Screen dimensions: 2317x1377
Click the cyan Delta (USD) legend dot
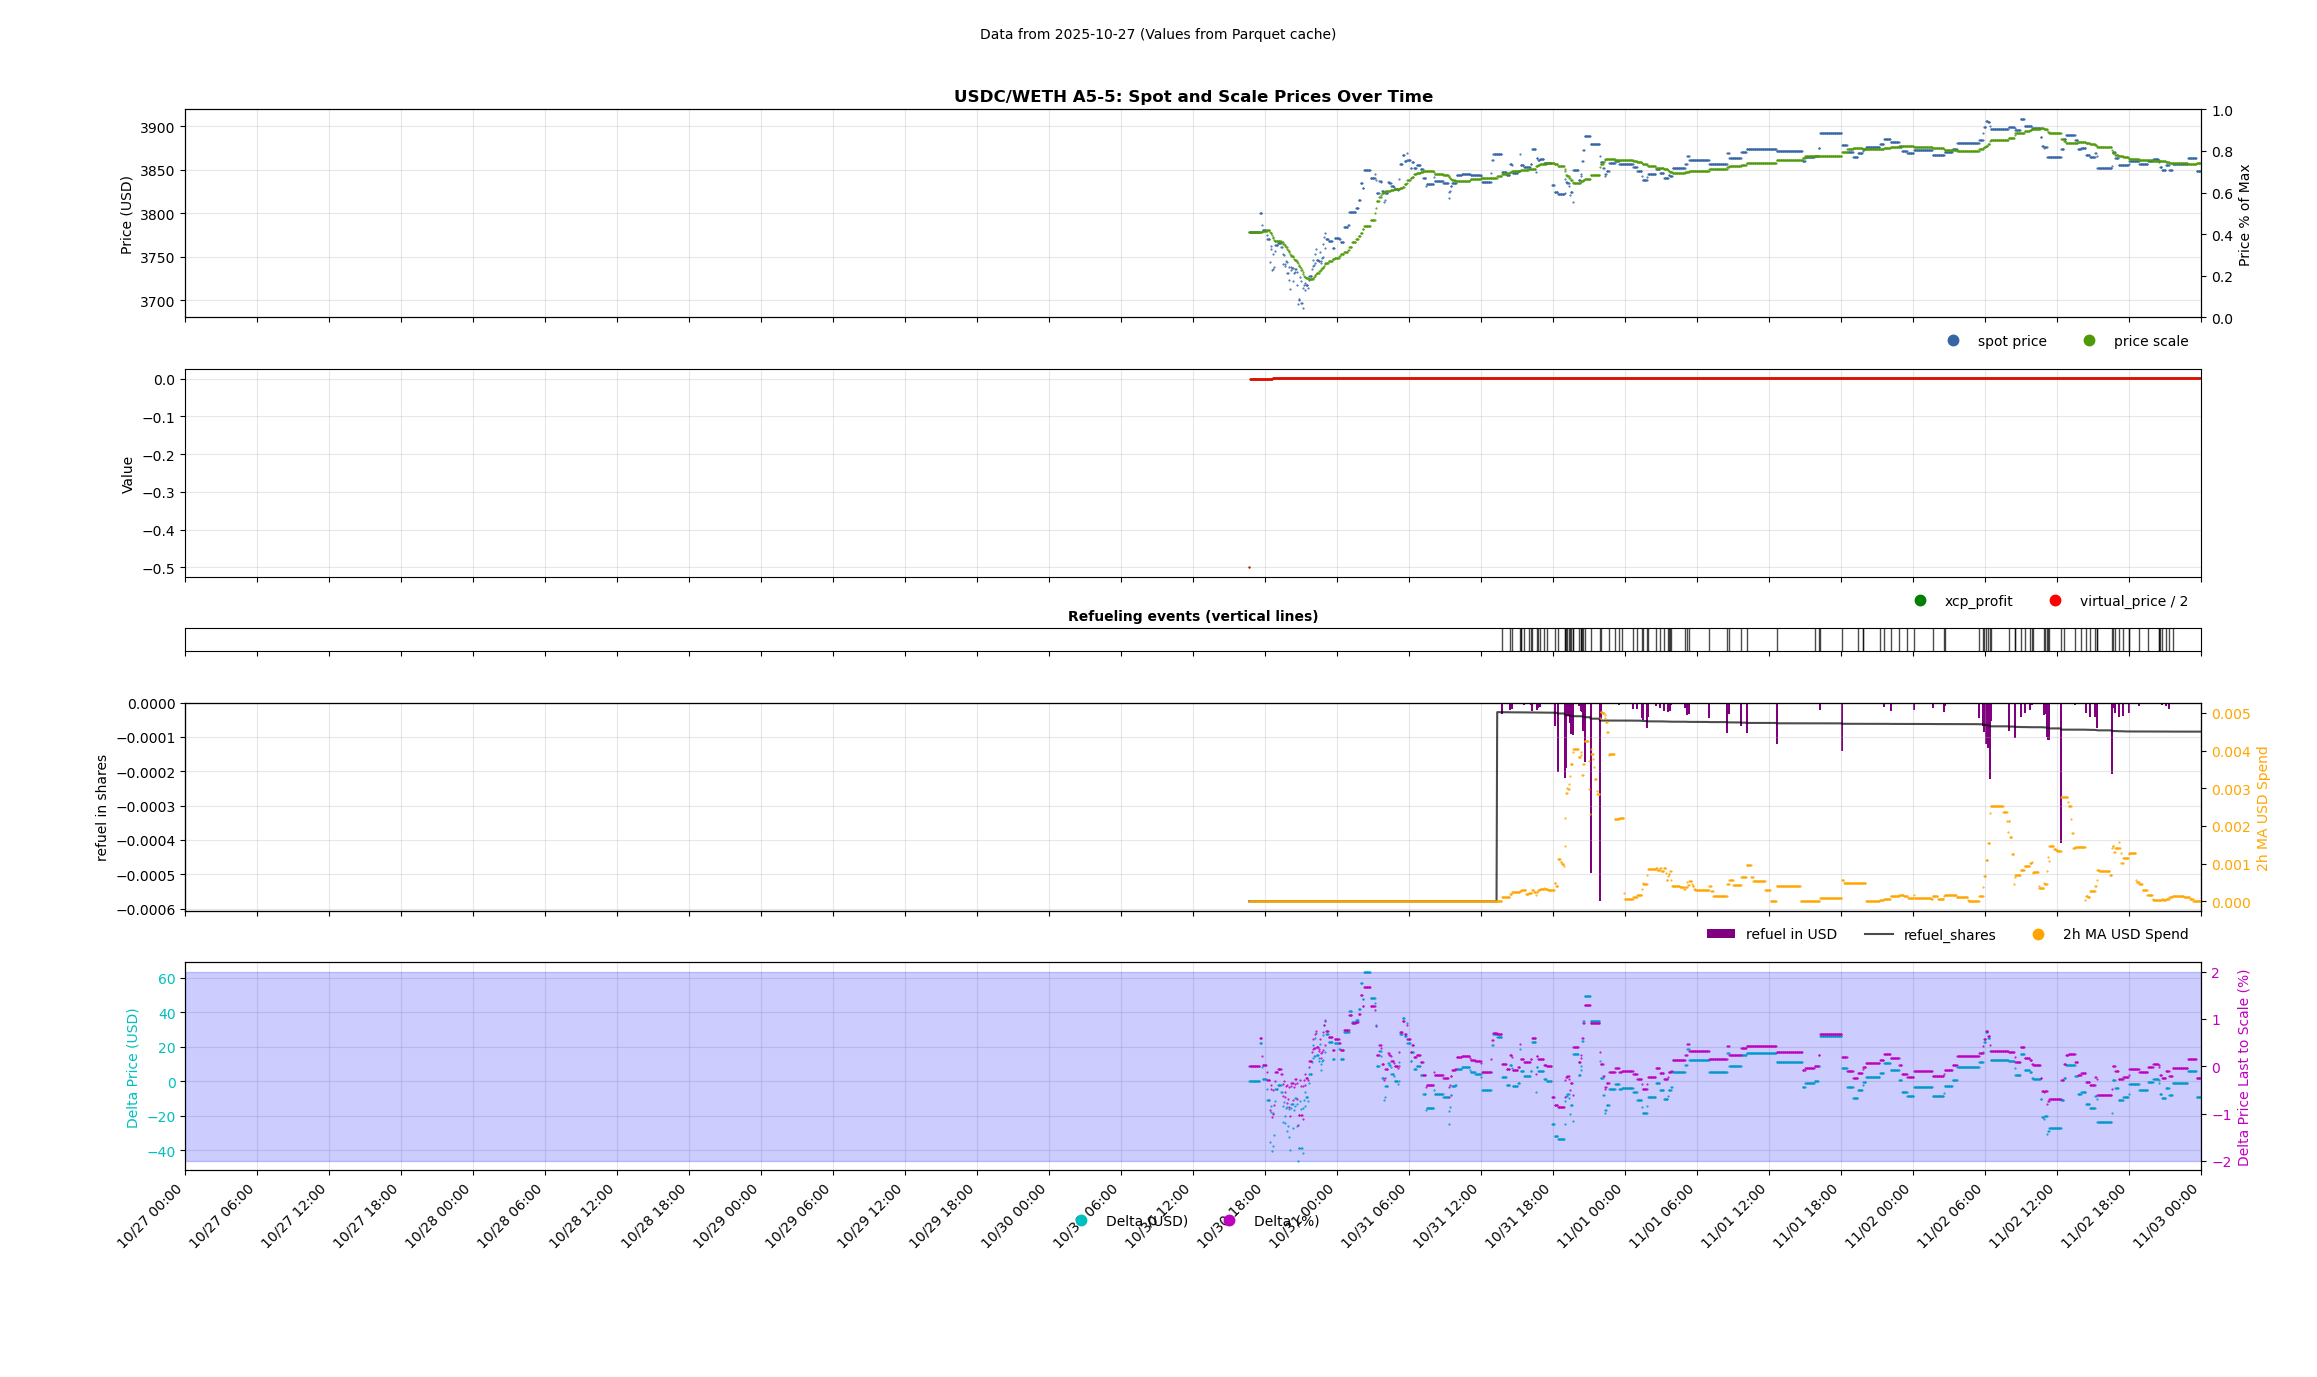click(x=1081, y=1221)
